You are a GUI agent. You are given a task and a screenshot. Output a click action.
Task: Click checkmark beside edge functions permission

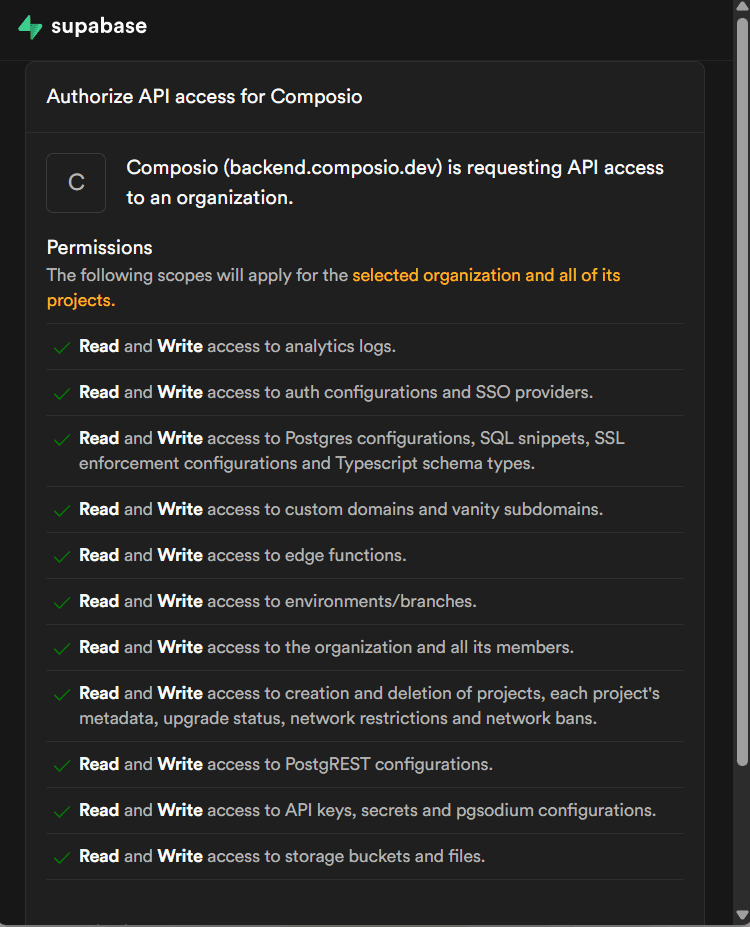pos(62,557)
